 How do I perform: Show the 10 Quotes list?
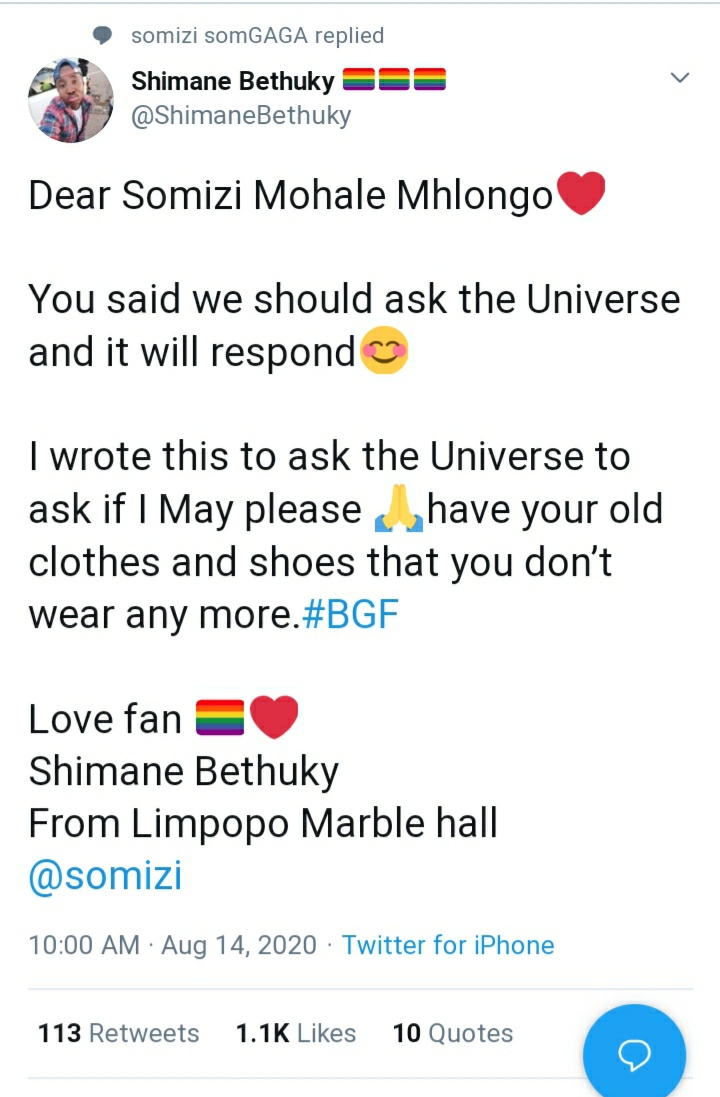(x=453, y=1033)
